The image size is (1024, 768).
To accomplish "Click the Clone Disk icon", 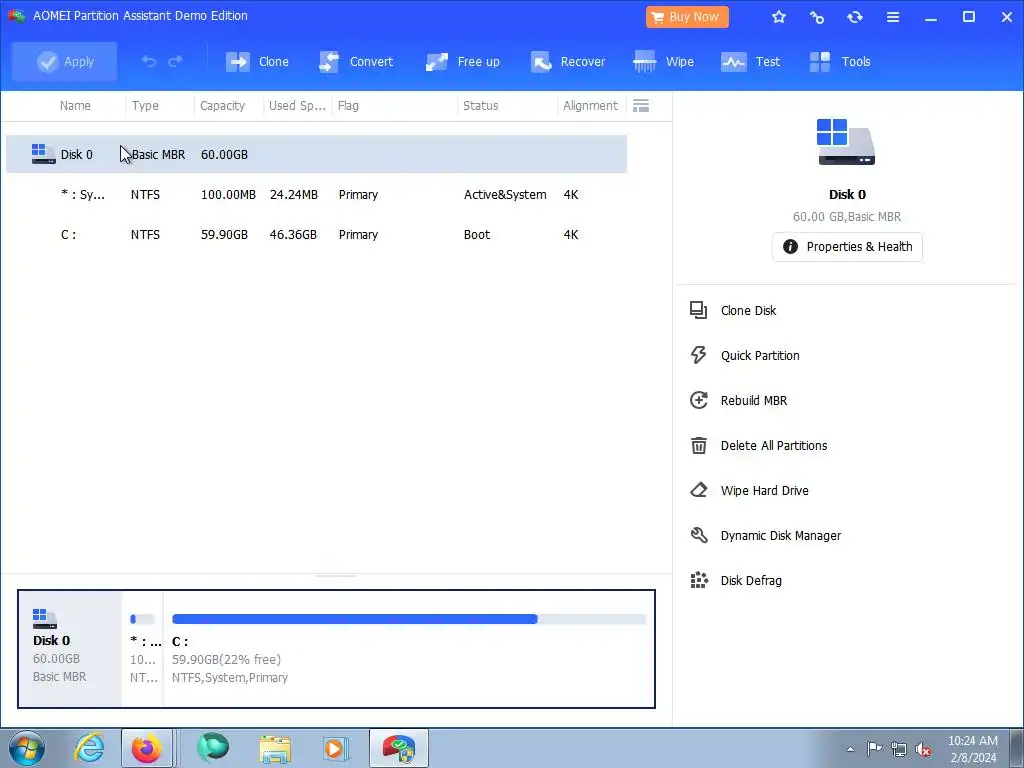I will tap(698, 310).
